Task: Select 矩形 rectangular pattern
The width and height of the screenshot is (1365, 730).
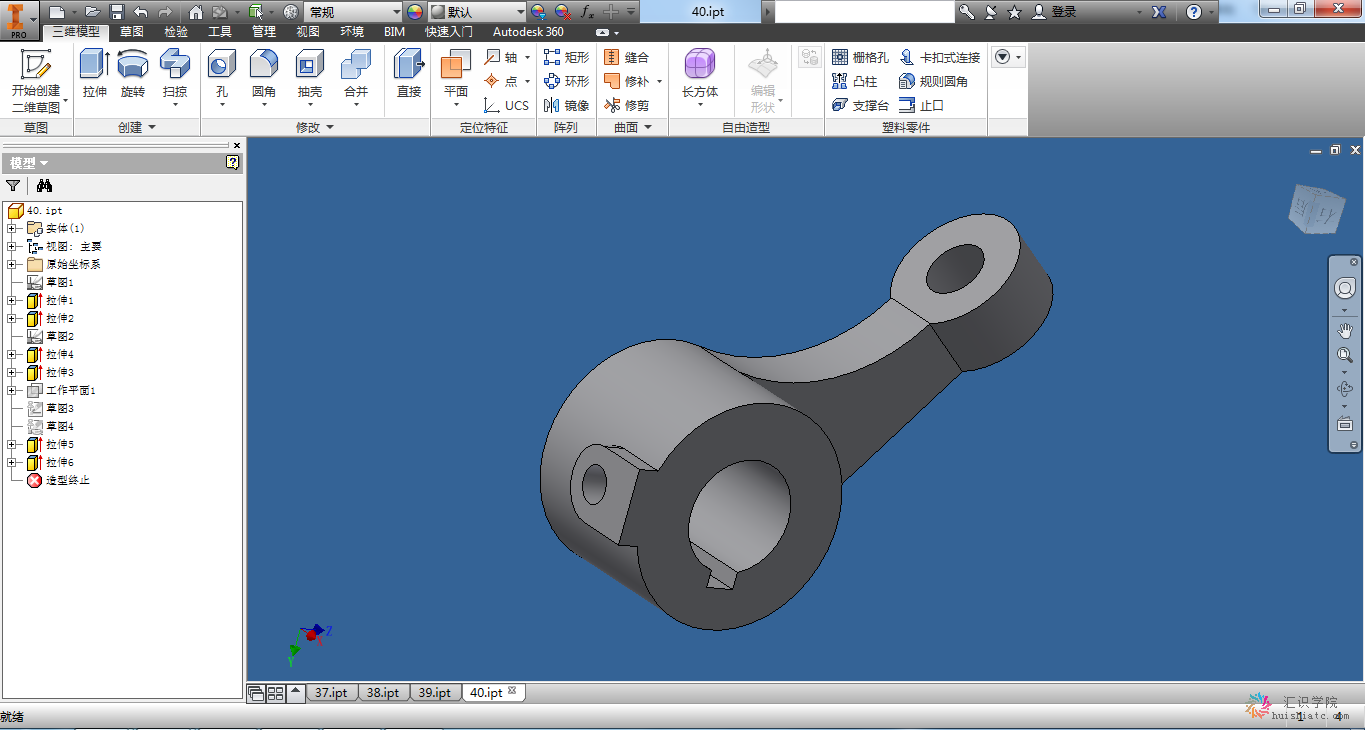Action: tap(566, 58)
